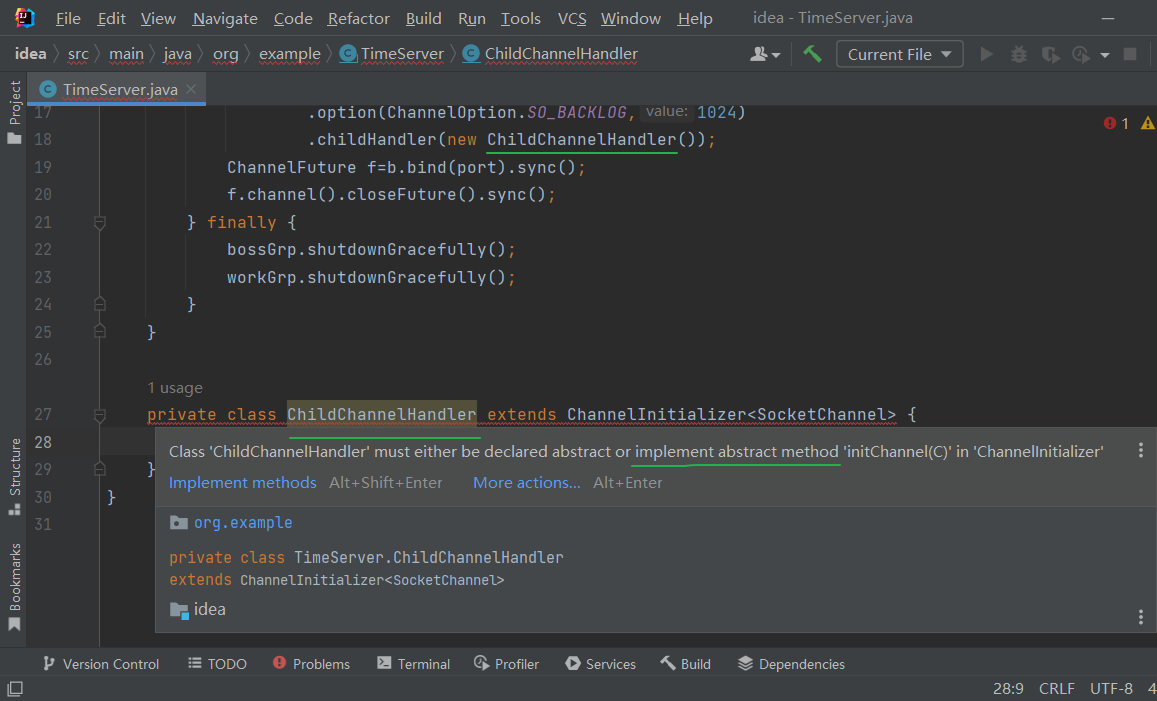Image resolution: width=1157 pixels, height=701 pixels.
Task: Click the org breadcrumb
Action: 226,54
